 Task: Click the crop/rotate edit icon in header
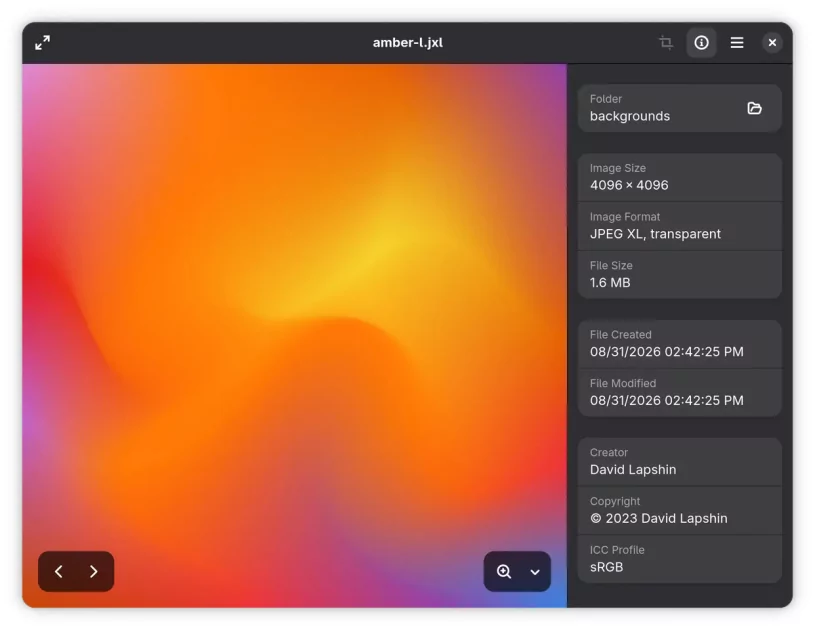tap(666, 43)
